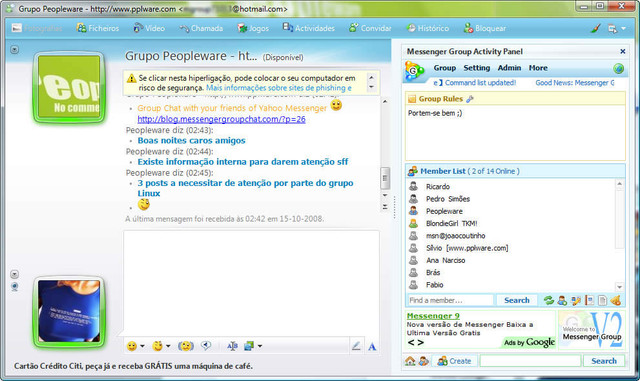
Task: Click the message typing area
Action: (x=251, y=283)
